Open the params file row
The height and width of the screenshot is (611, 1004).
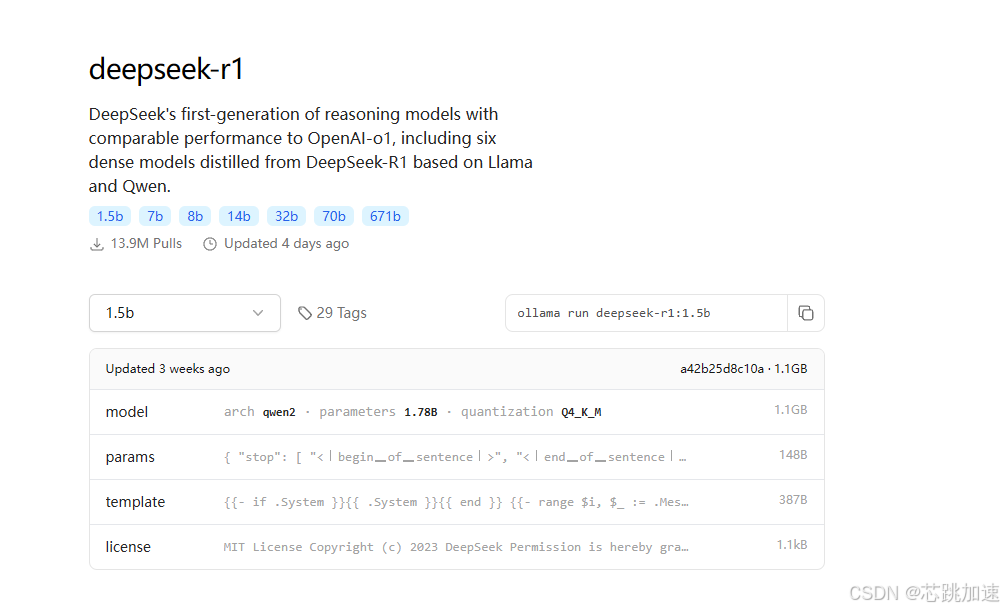tap(457, 457)
